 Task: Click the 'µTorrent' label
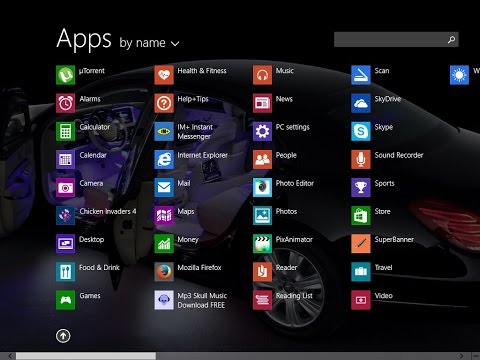92,71
